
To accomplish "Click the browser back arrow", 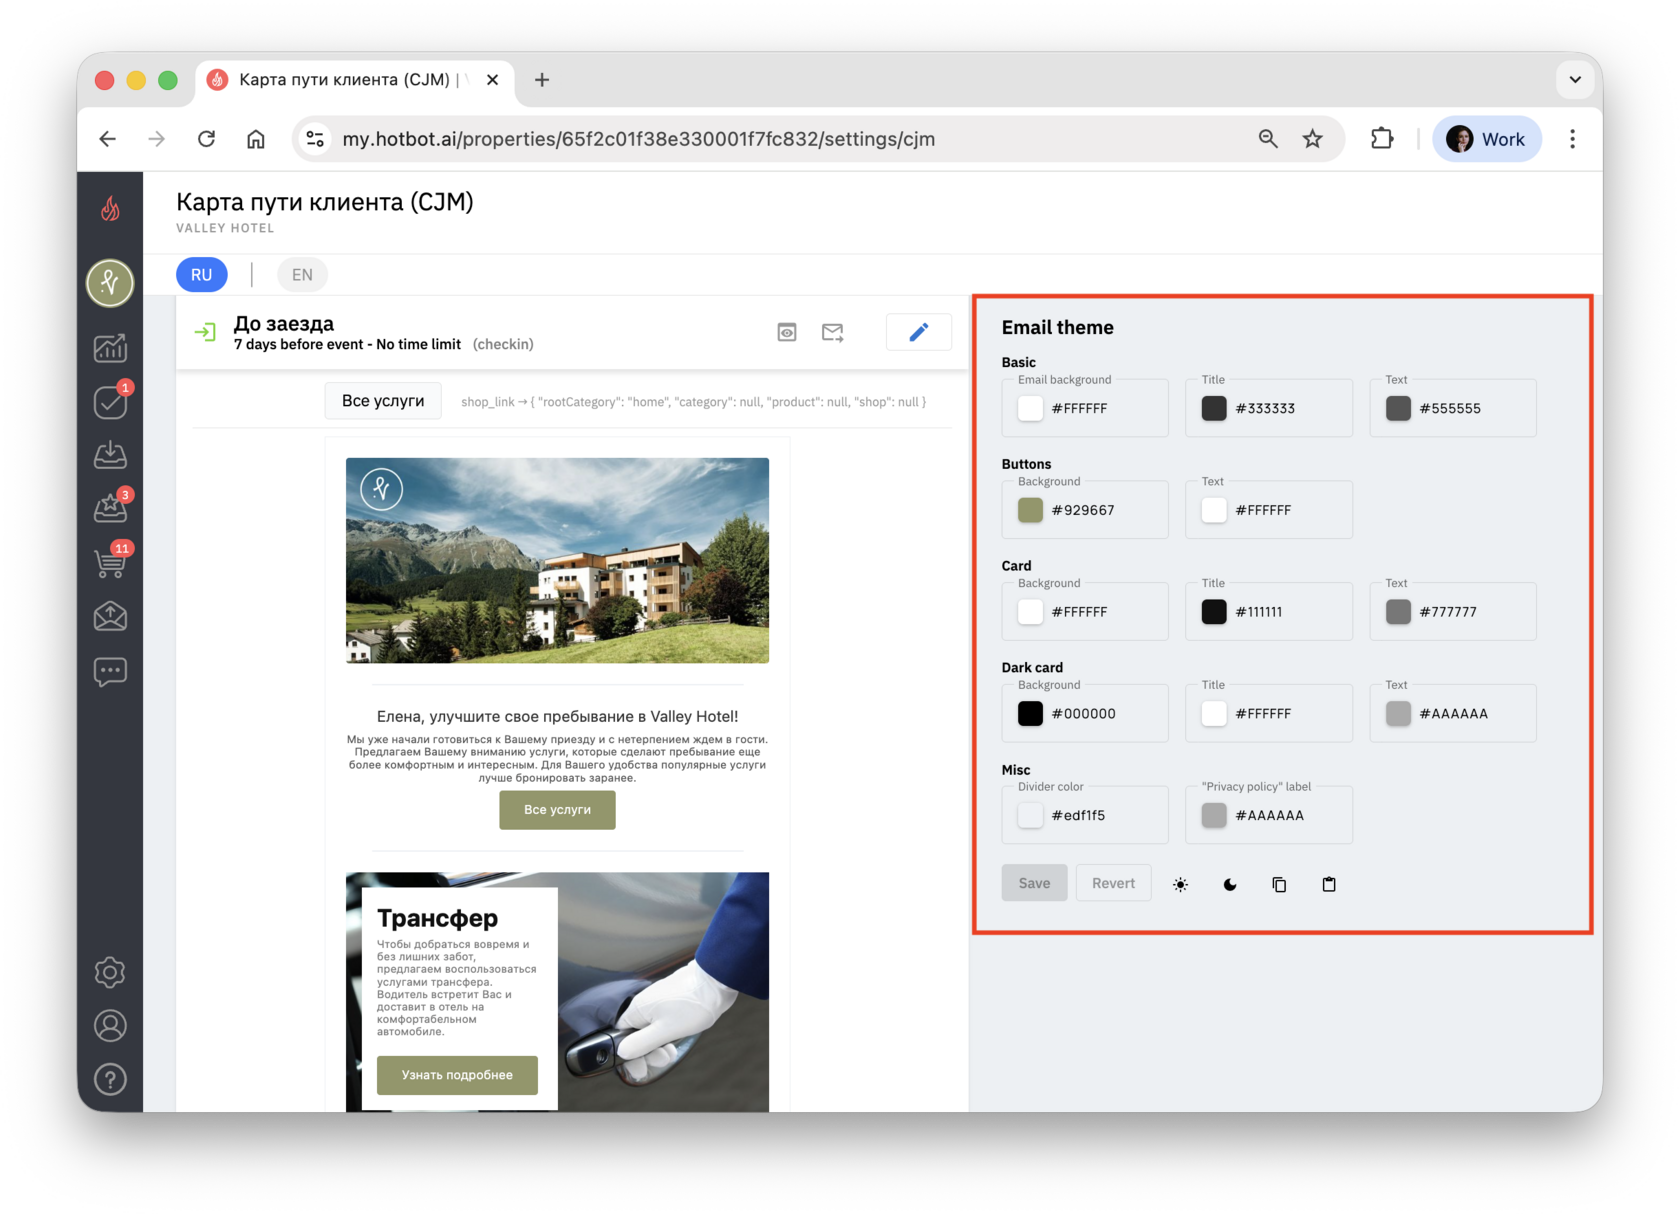I will 108,139.
